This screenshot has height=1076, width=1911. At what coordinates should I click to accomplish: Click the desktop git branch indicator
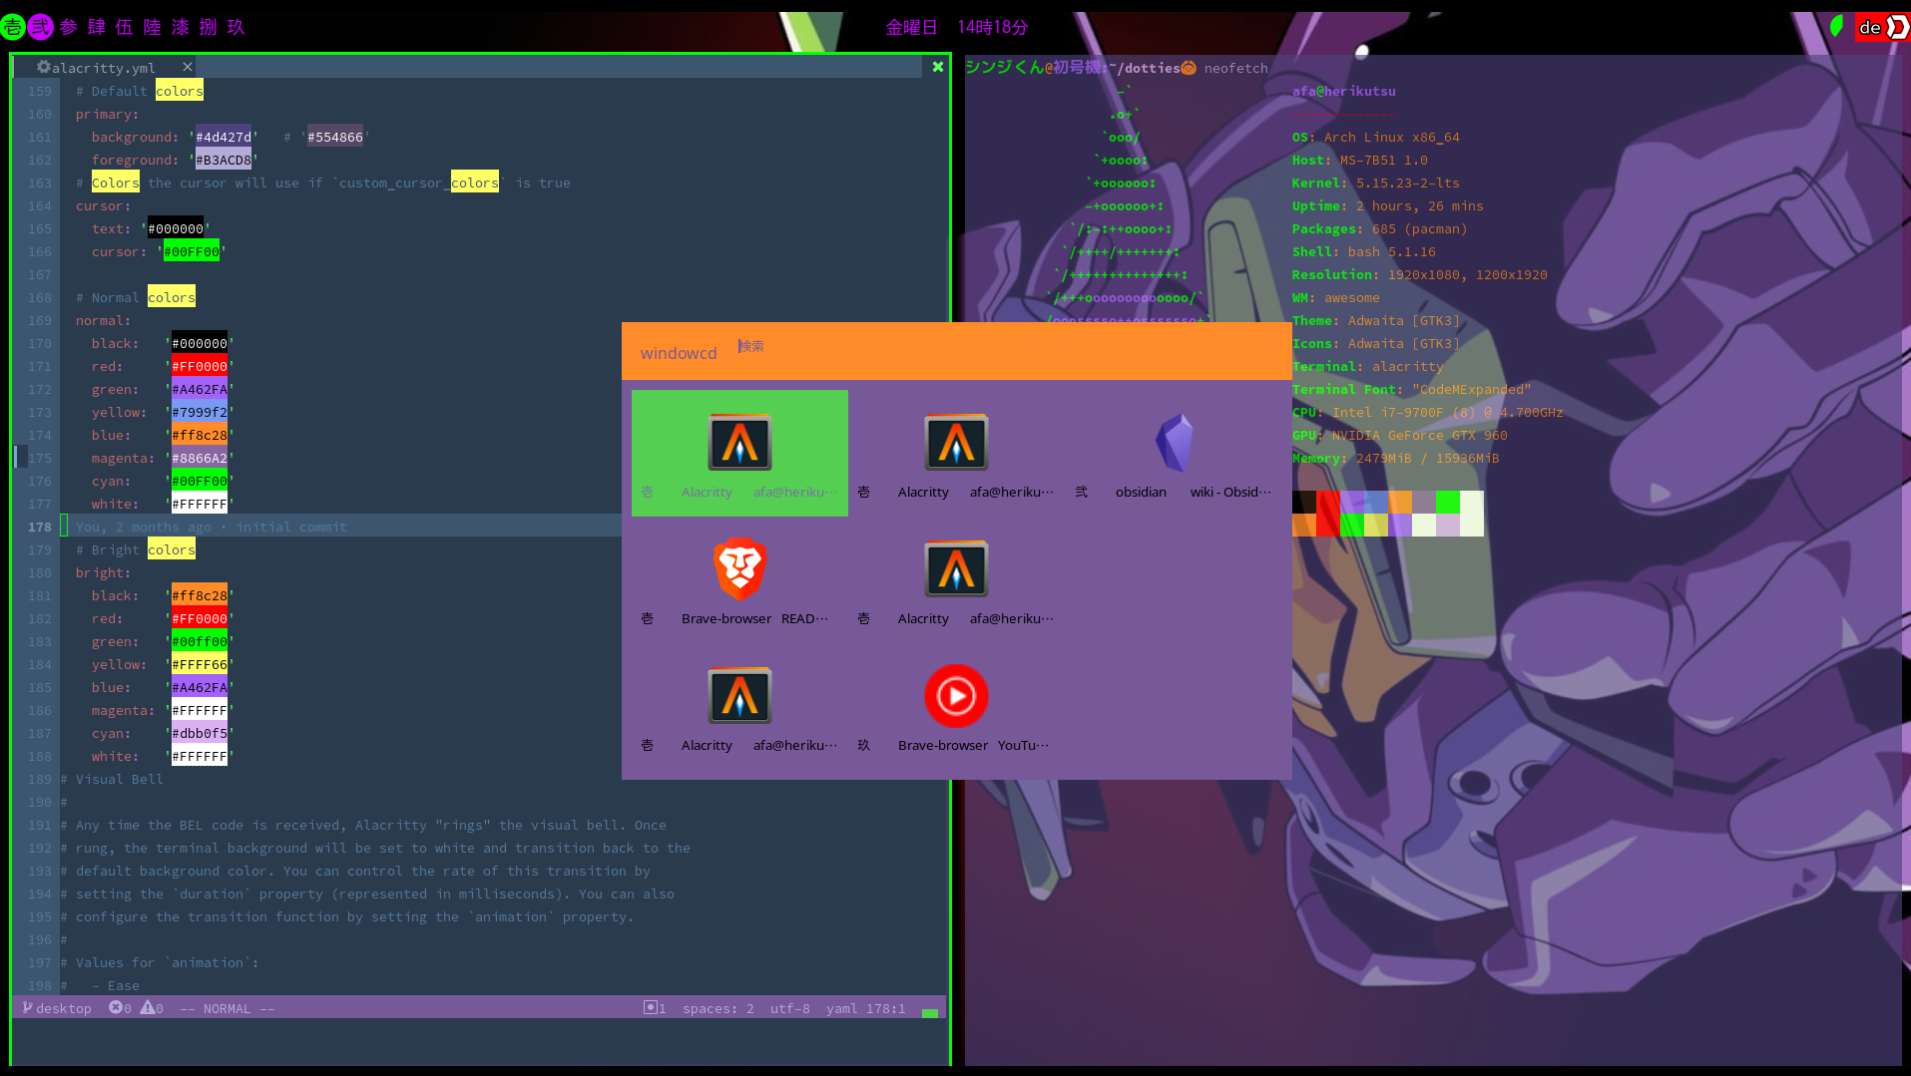[x=57, y=1008]
